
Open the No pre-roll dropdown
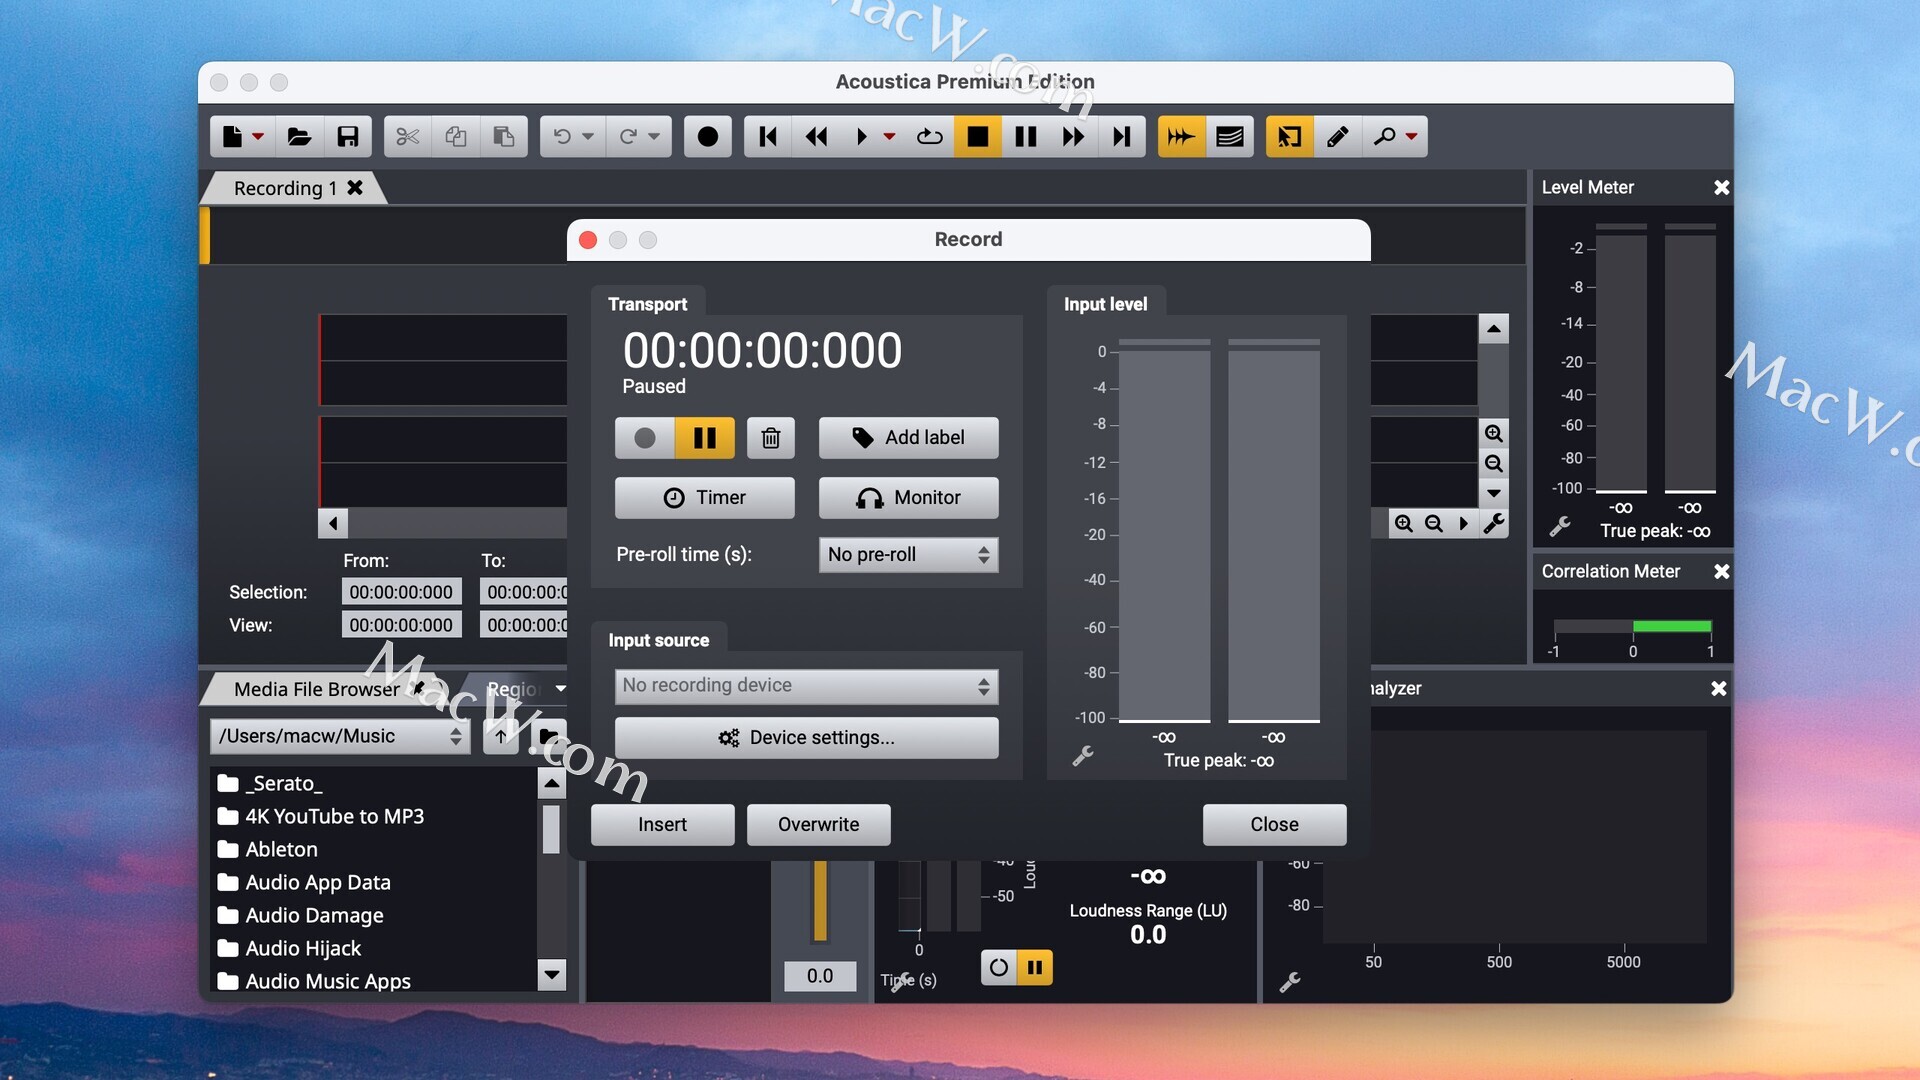(908, 555)
